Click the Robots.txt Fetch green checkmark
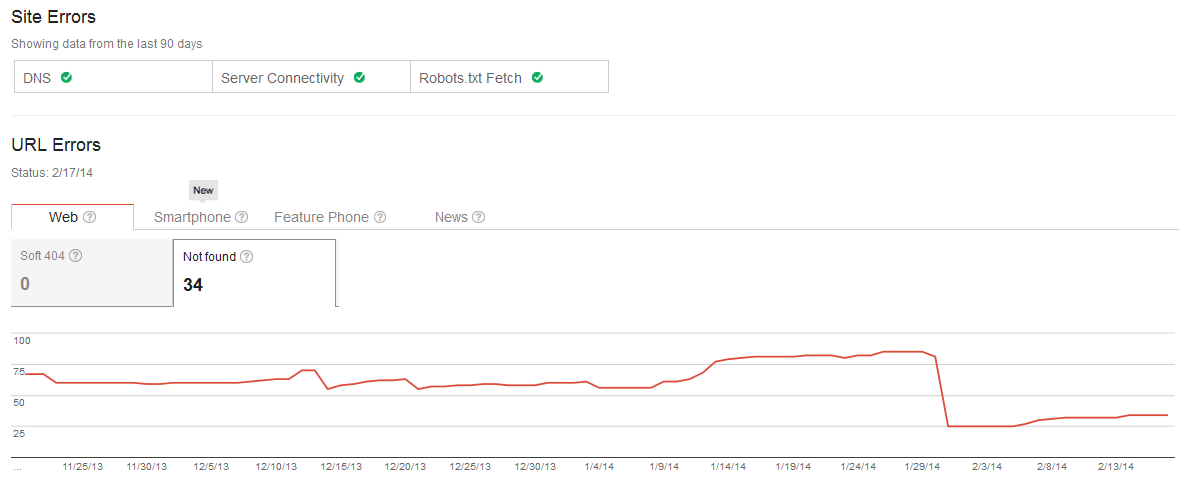Viewport: 1179px width, 477px height. [537, 77]
